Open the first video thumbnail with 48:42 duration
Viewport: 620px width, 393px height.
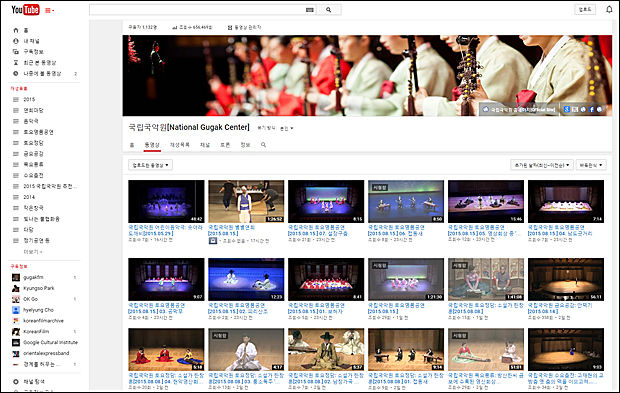coord(166,201)
